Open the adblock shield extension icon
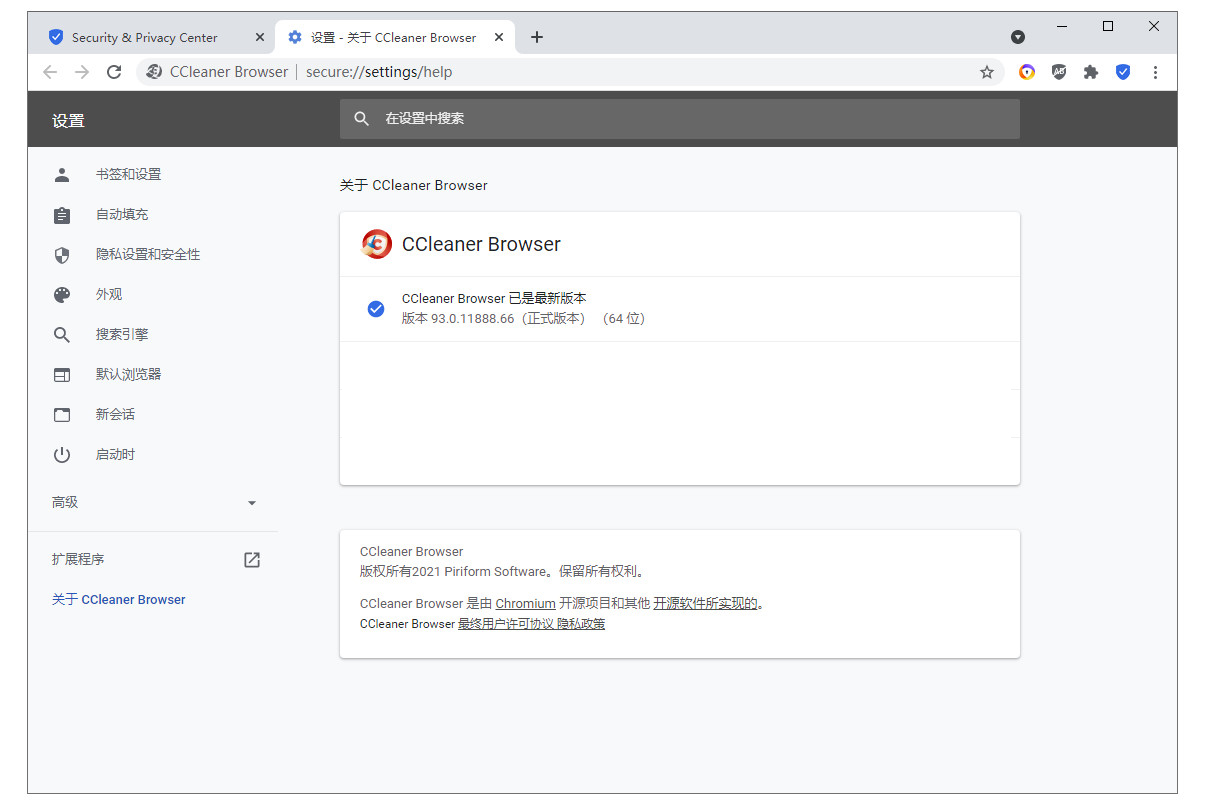The height and width of the screenshot is (812, 1210). coord(1059,72)
